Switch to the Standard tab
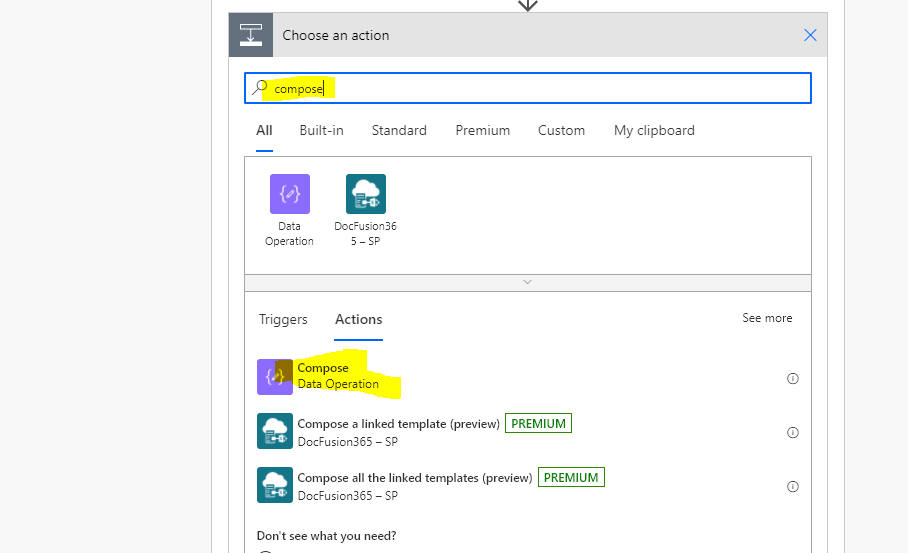Viewport: 908px width, 553px height. tap(399, 130)
